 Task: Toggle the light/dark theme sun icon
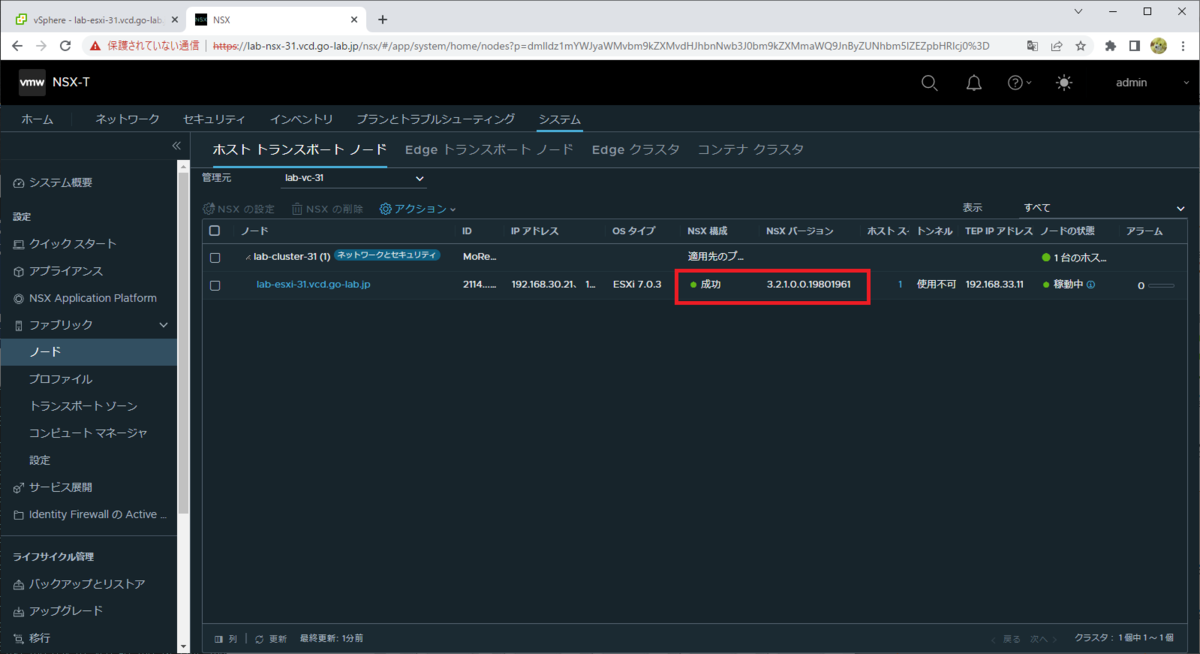click(x=1064, y=83)
